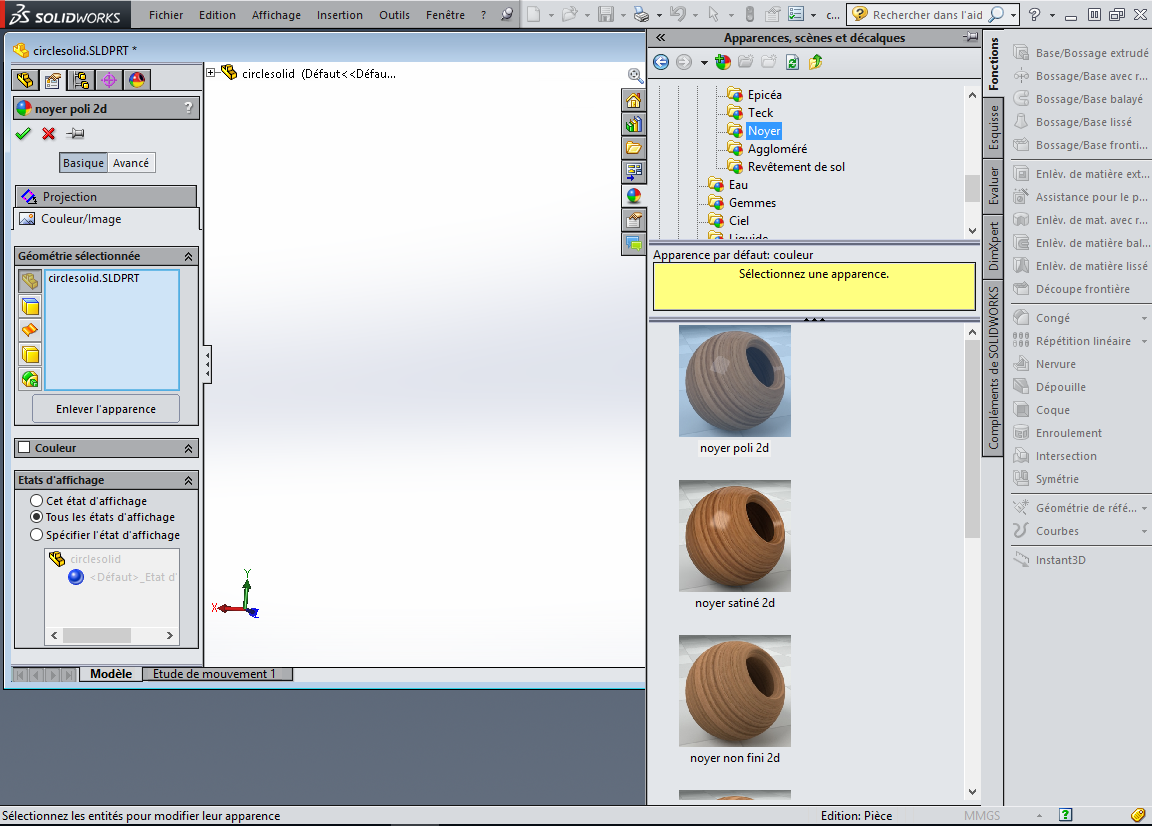This screenshot has height=826, width=1152.
Task: Cancel with the red X icon
Action: [48, 134]
